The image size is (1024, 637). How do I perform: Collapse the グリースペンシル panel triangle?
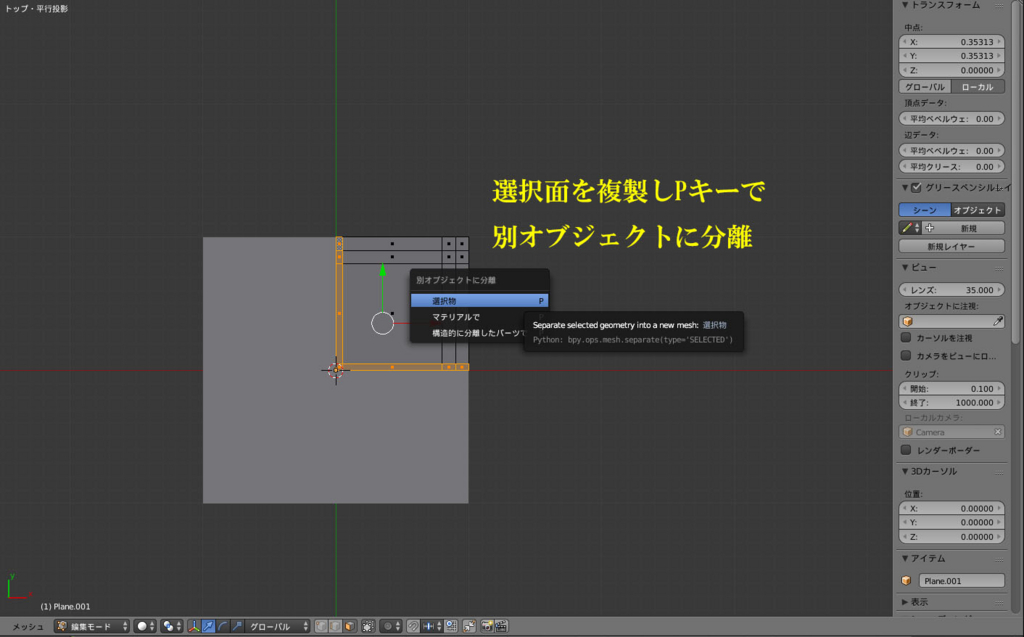905,188
